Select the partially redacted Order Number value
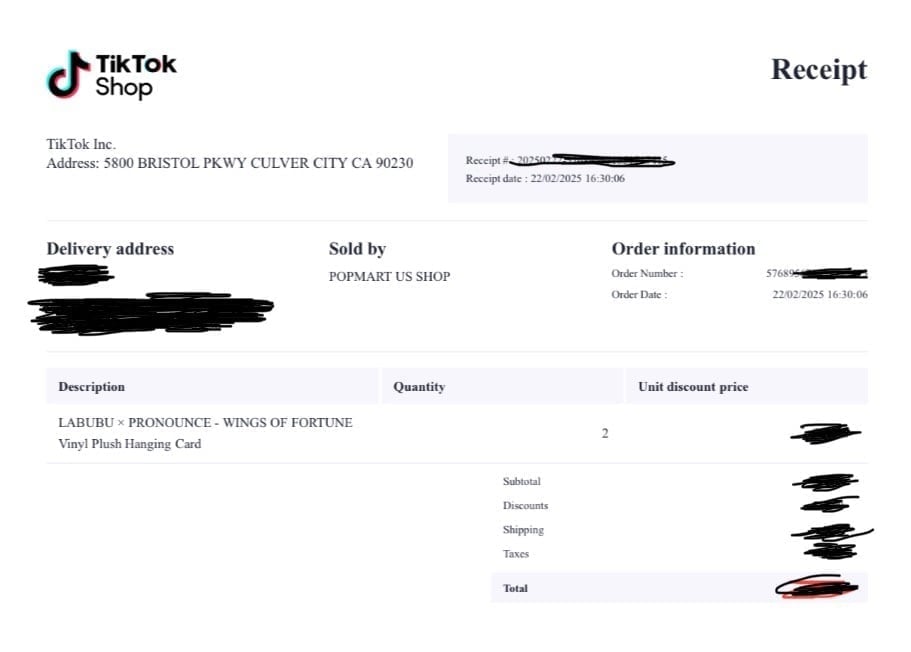This screenshot has width=911, height=652. [x=816, y=273]
